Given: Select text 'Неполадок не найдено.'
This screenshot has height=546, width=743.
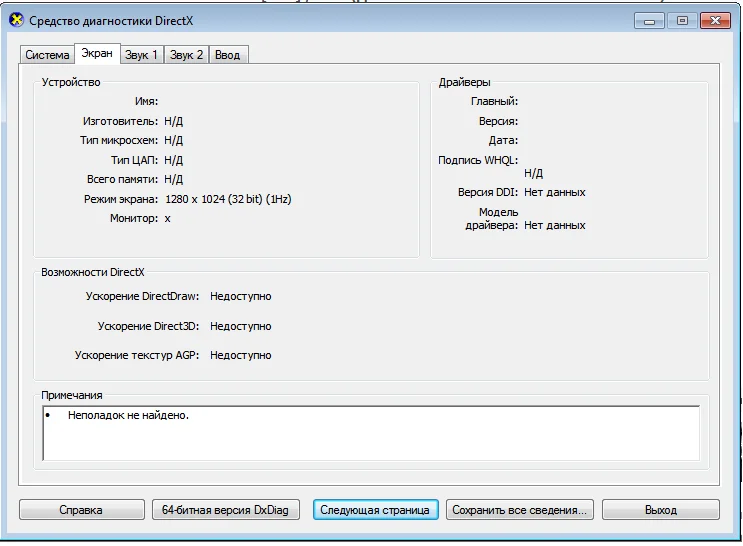Looking at the screenshot, I should point(128,415).
